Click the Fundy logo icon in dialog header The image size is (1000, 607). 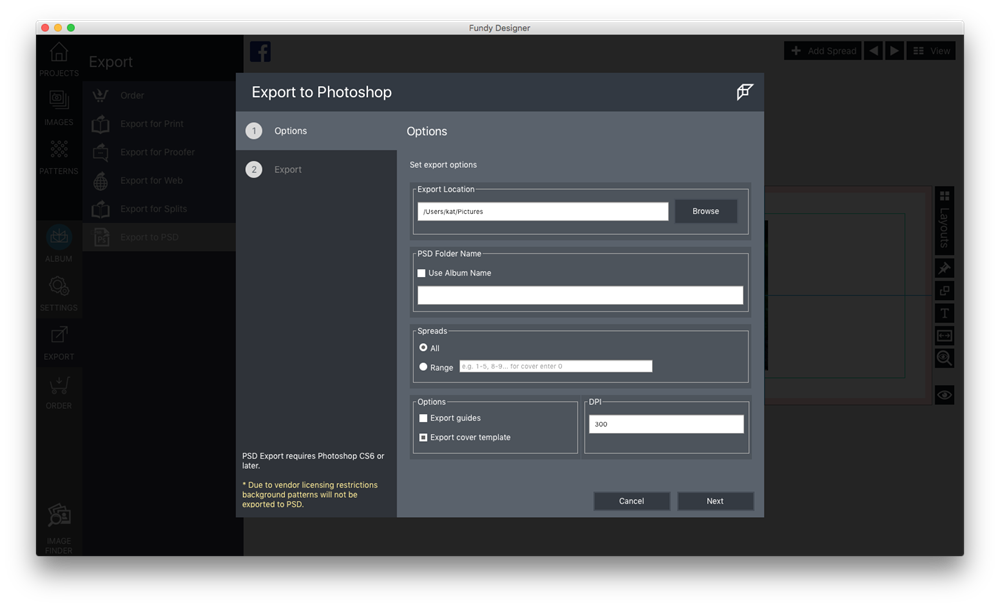[x=744, y=92]
